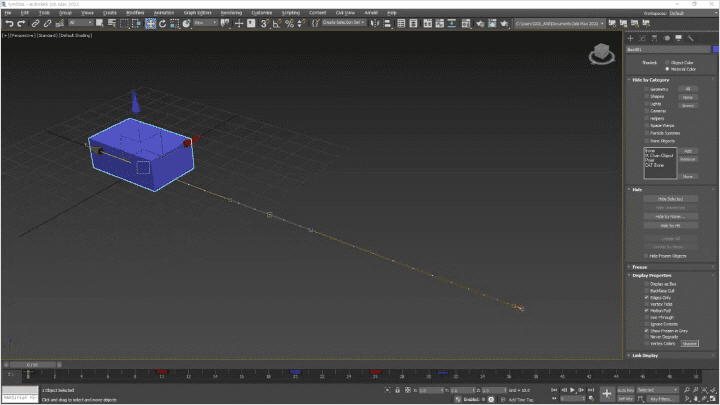The image size is (720, 405).
Task: Open the Create tab plus icon in command panel
Action: (630, 38)
